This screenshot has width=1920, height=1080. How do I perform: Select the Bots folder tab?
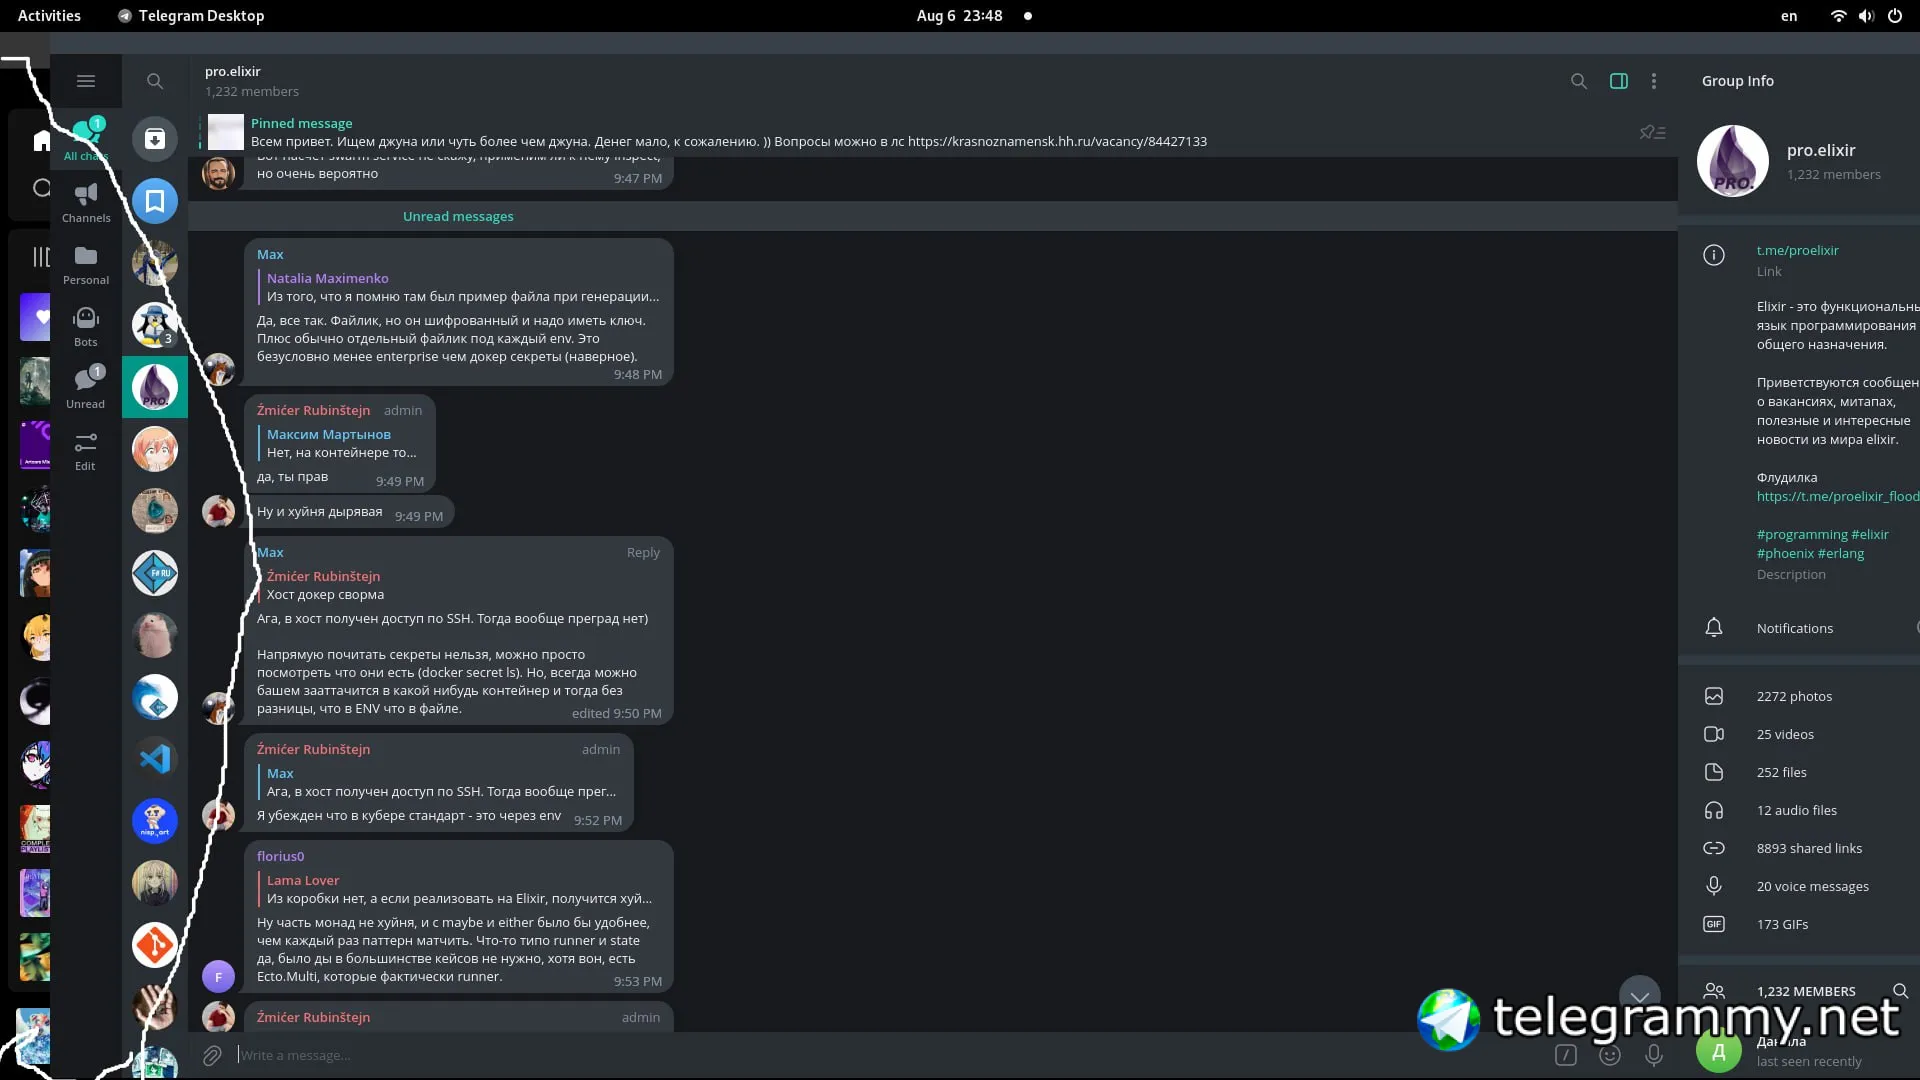[x=86, y=326]
